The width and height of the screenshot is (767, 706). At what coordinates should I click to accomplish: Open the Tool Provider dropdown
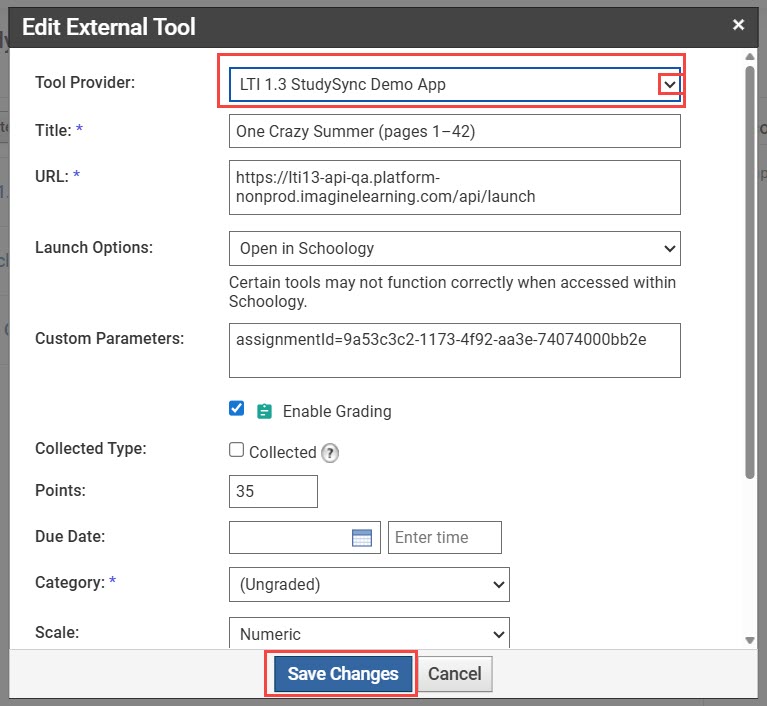tap(454, 85)
